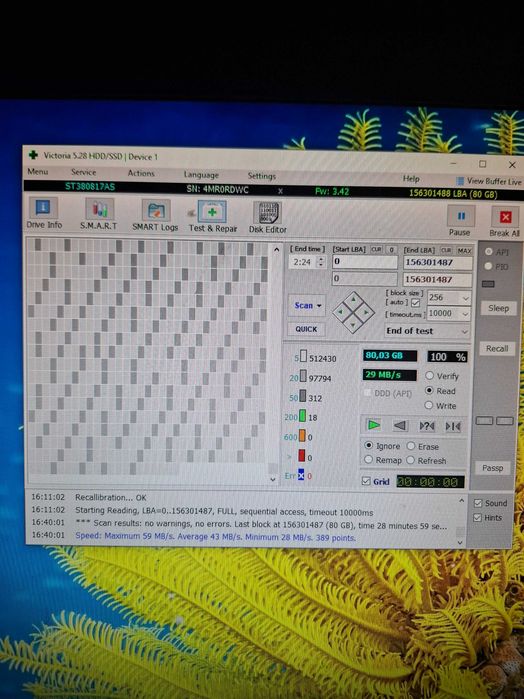Click the log panel scroll up arrow

click(461, 501)
